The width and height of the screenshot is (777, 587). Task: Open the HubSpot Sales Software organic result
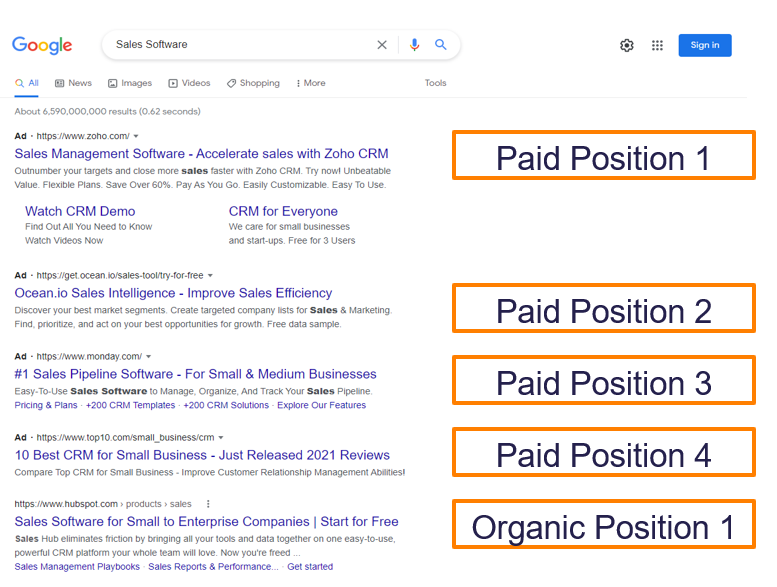point(206,522)
